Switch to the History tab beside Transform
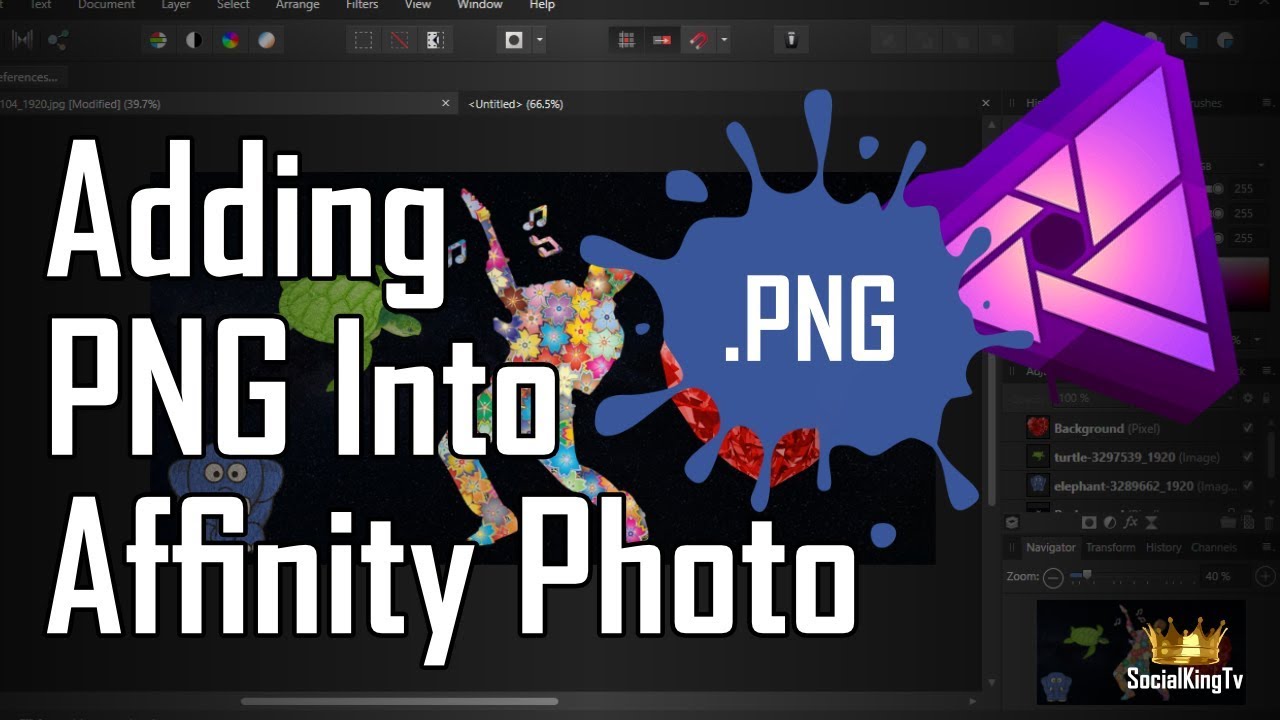1280x720 pixels. point(1163,547)
